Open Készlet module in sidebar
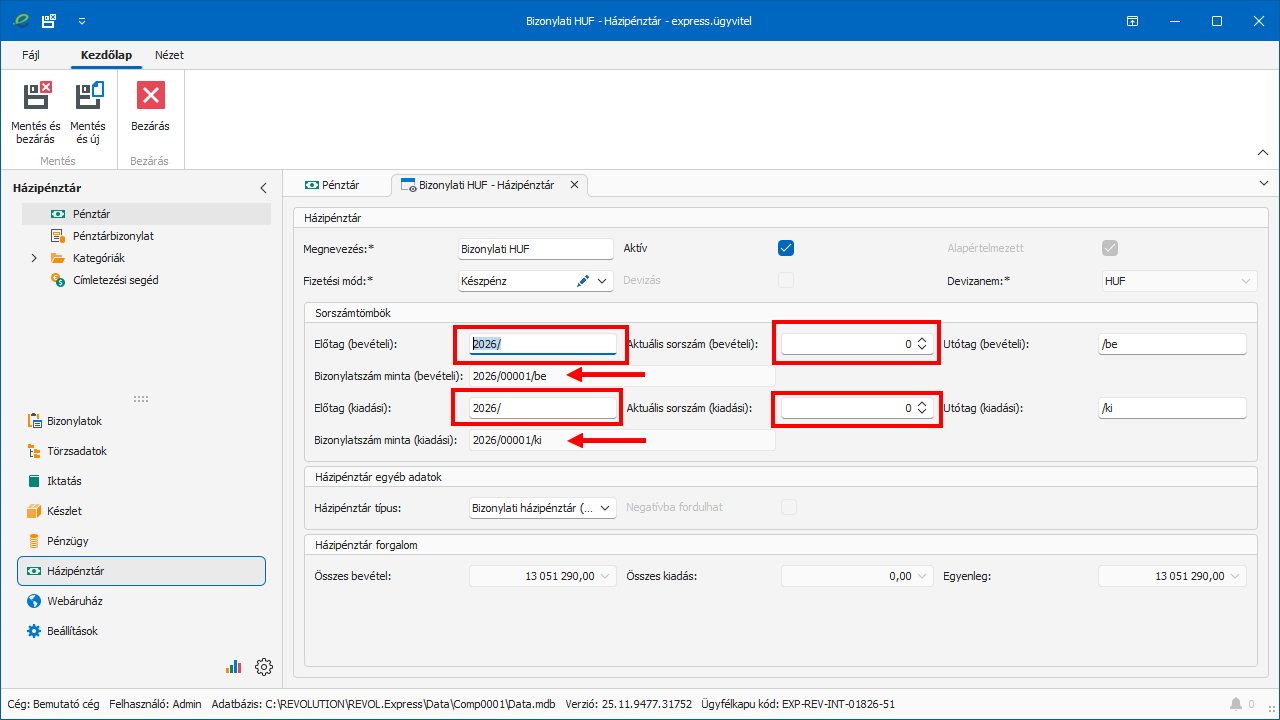 coord(64,511)
